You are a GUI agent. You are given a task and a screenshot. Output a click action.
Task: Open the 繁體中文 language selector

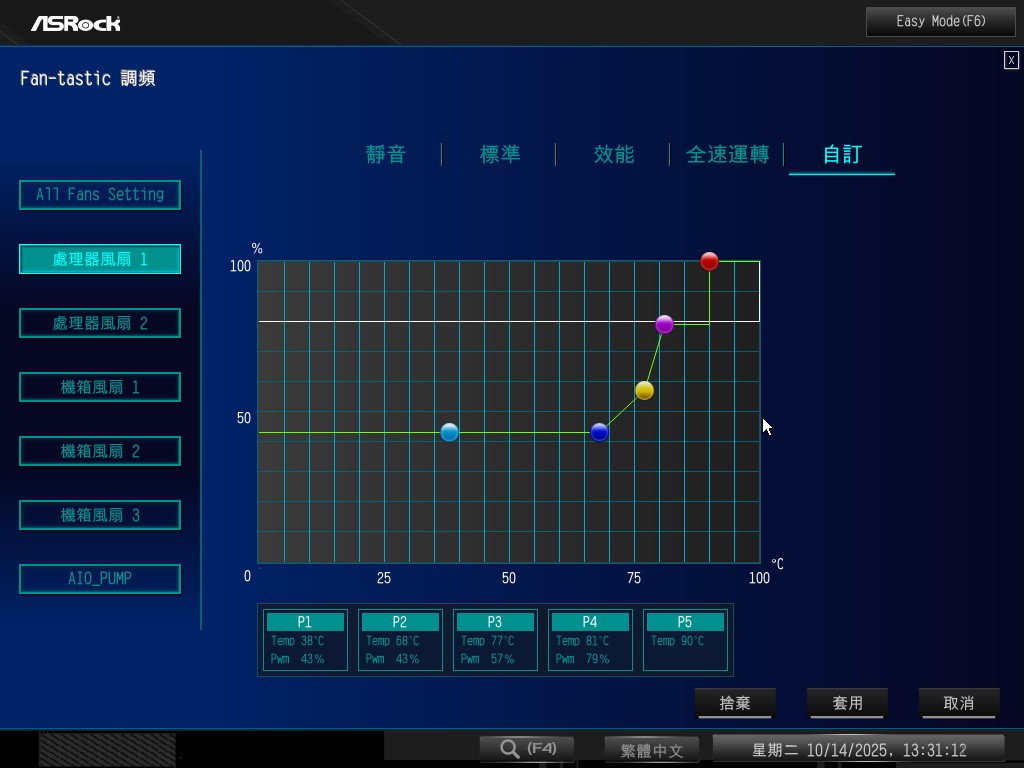651,750
